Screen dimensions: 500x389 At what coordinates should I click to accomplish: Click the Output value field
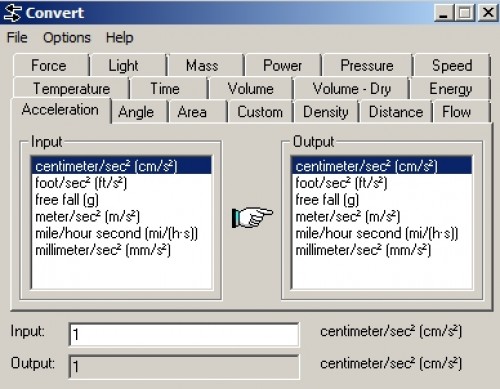point(184,366)
